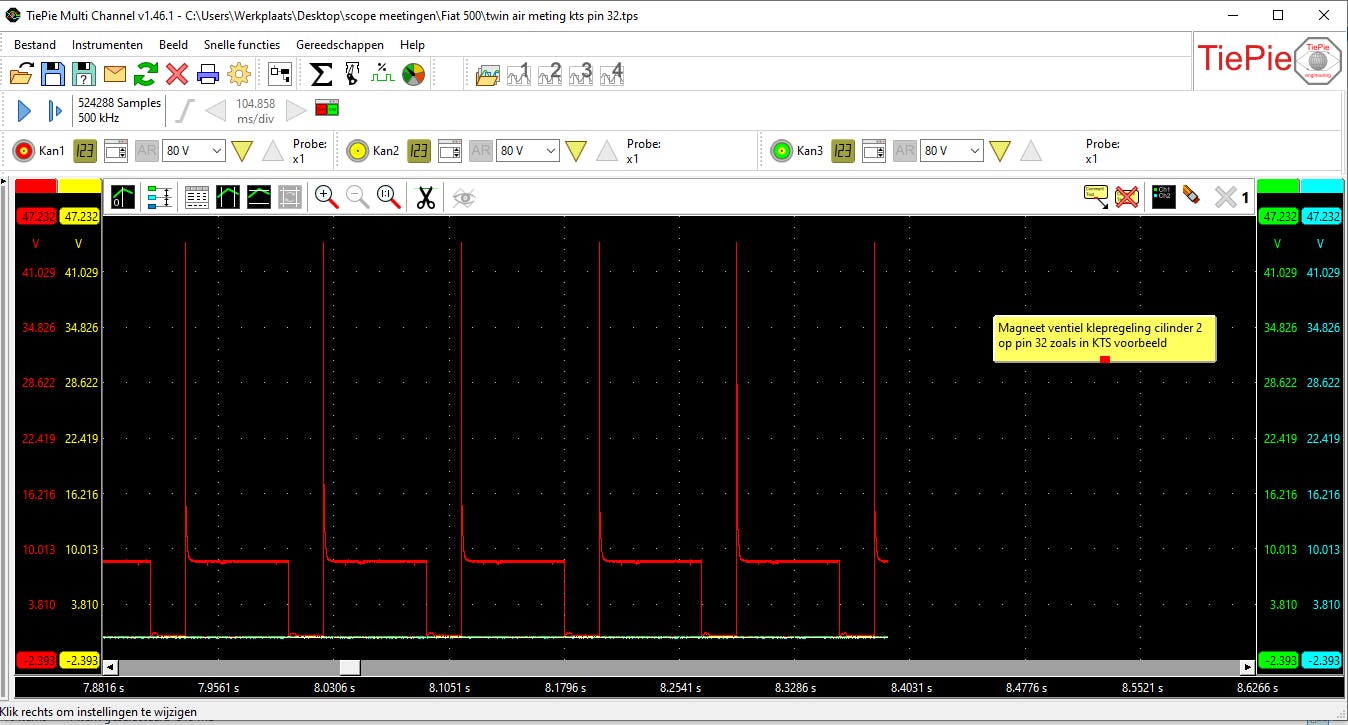This screenshot has width=1348, height=725.
Task: Toggle the Kan2 yellow channel button
Action: click(357, 151)
